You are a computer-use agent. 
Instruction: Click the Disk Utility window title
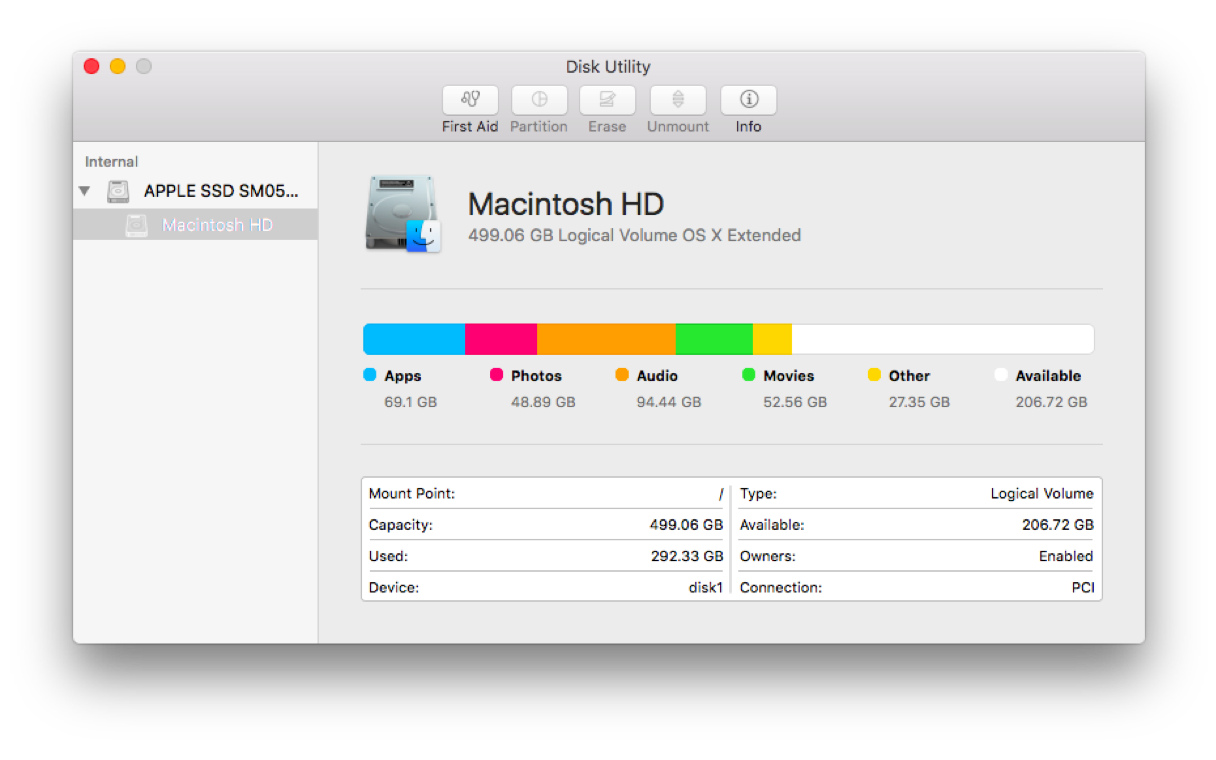608,67
